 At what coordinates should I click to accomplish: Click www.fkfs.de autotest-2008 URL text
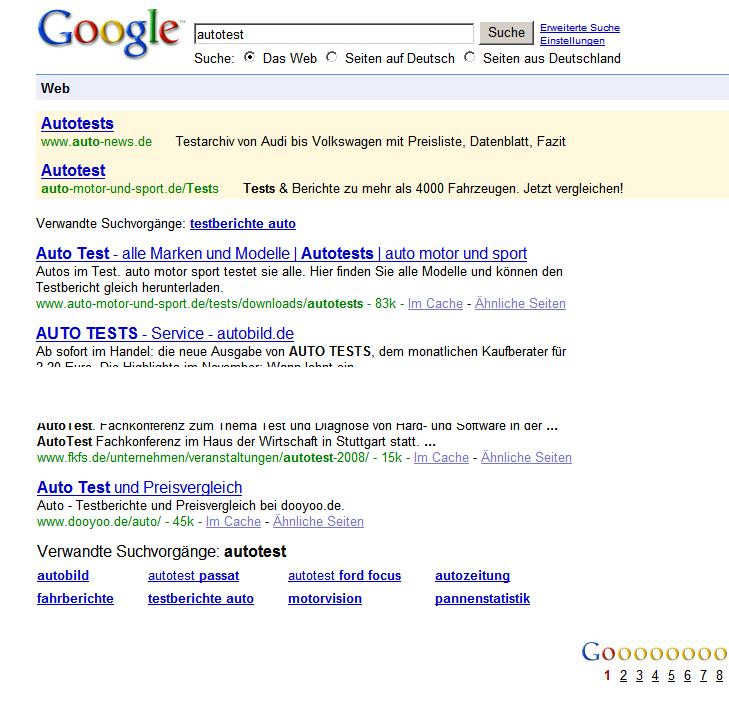coord(203,457)
